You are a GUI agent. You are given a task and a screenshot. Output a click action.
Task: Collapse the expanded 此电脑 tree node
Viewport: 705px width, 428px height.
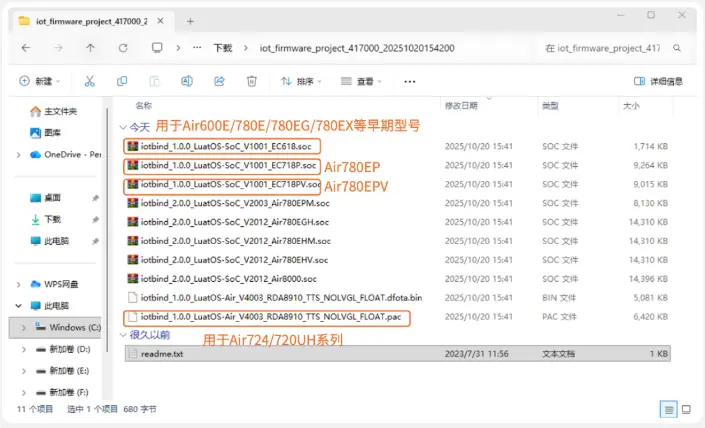click(18, 306)
